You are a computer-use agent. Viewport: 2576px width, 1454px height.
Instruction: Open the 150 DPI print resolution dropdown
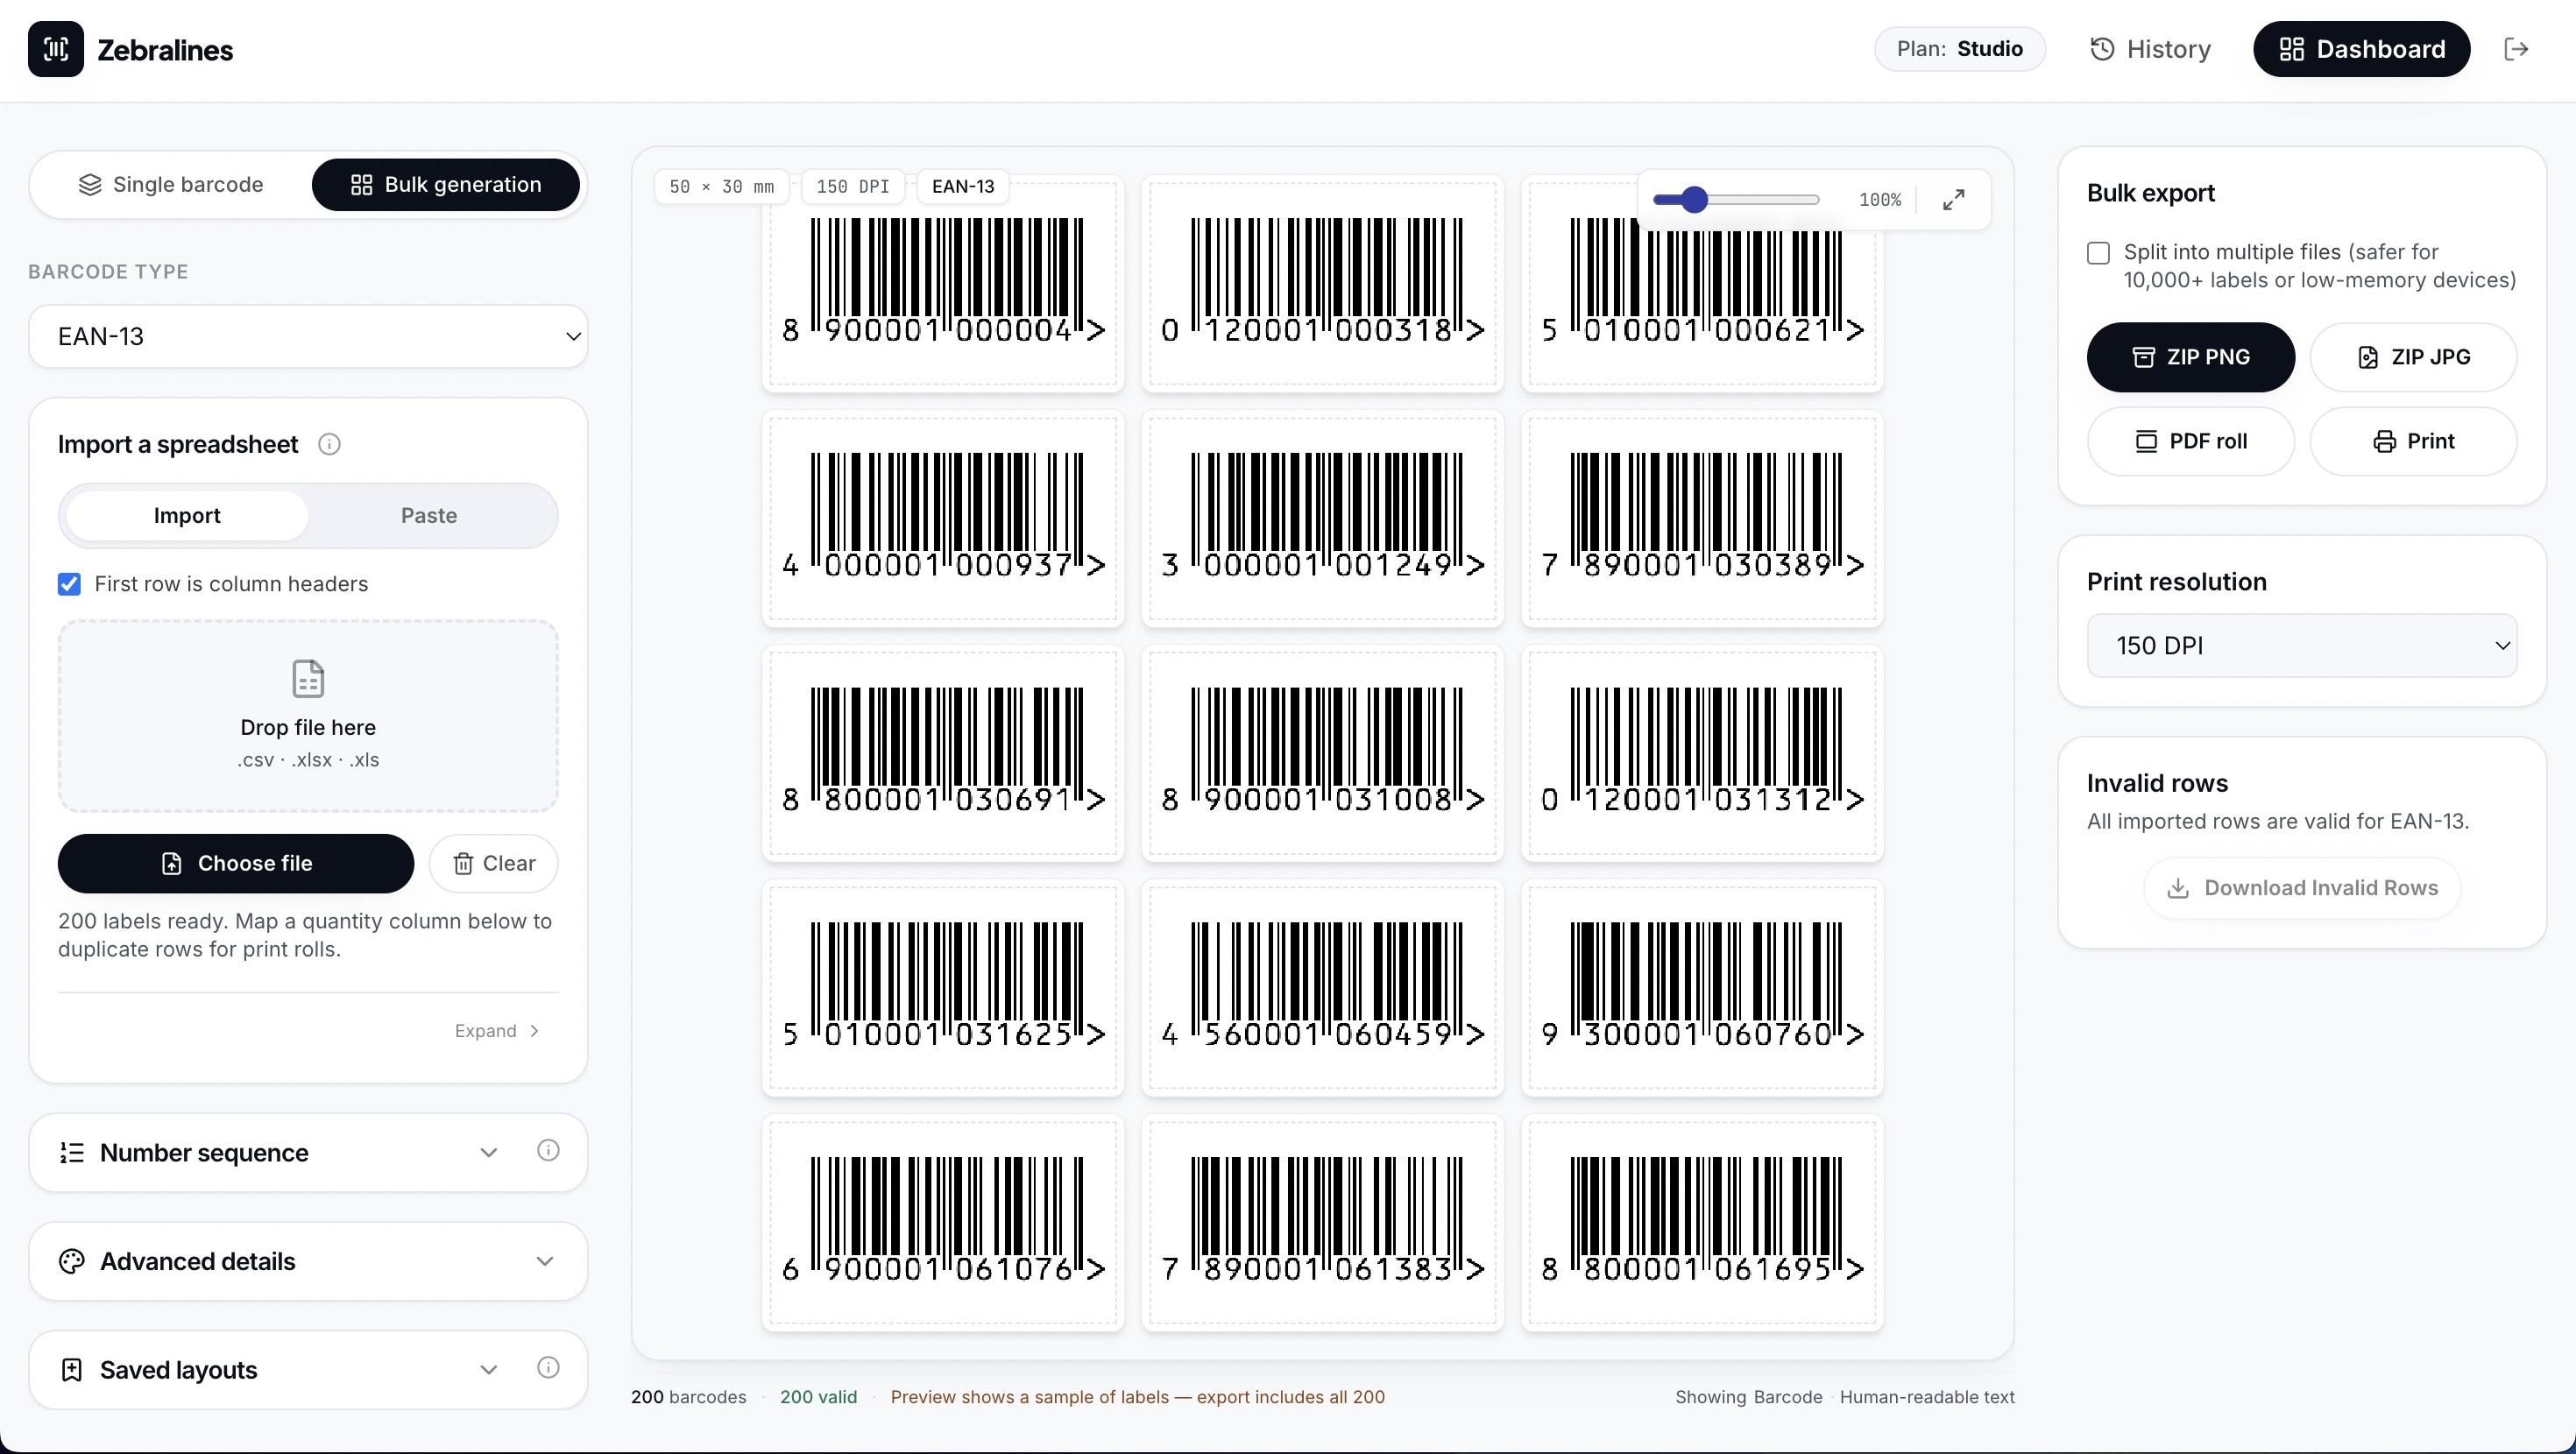[x=2302, y=645]
